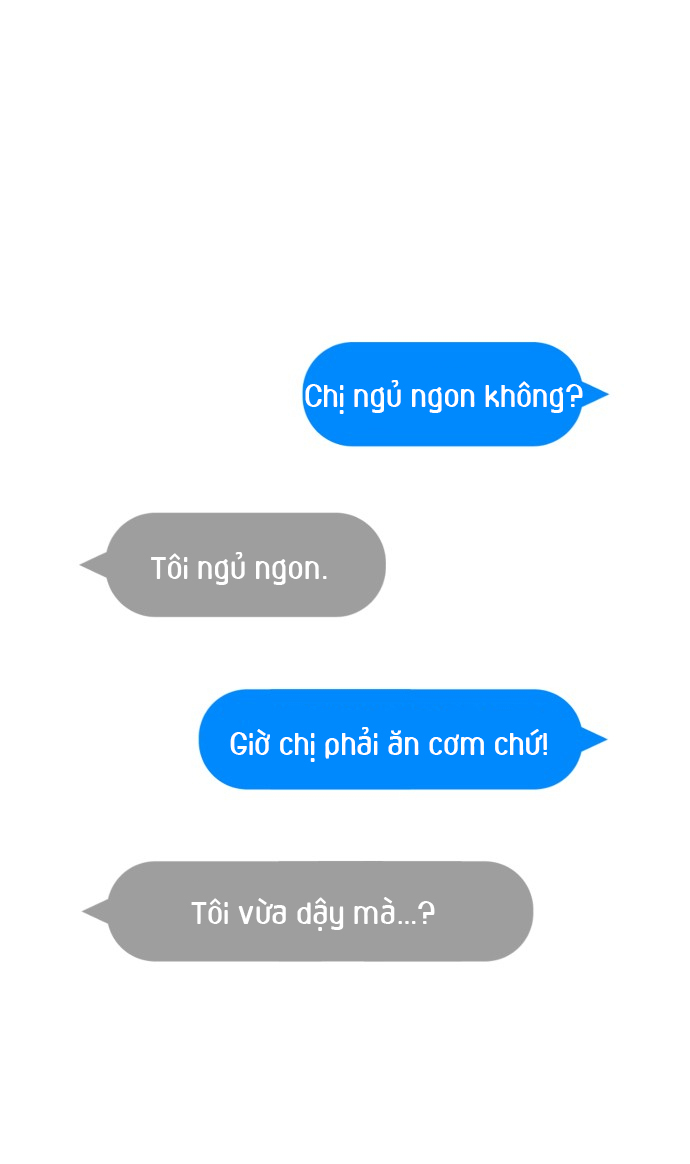Click the tail of the 'Tôi vừa dậy mà...?' bubble
This screenshot has height=1164, width=690.
click(95, 911)
